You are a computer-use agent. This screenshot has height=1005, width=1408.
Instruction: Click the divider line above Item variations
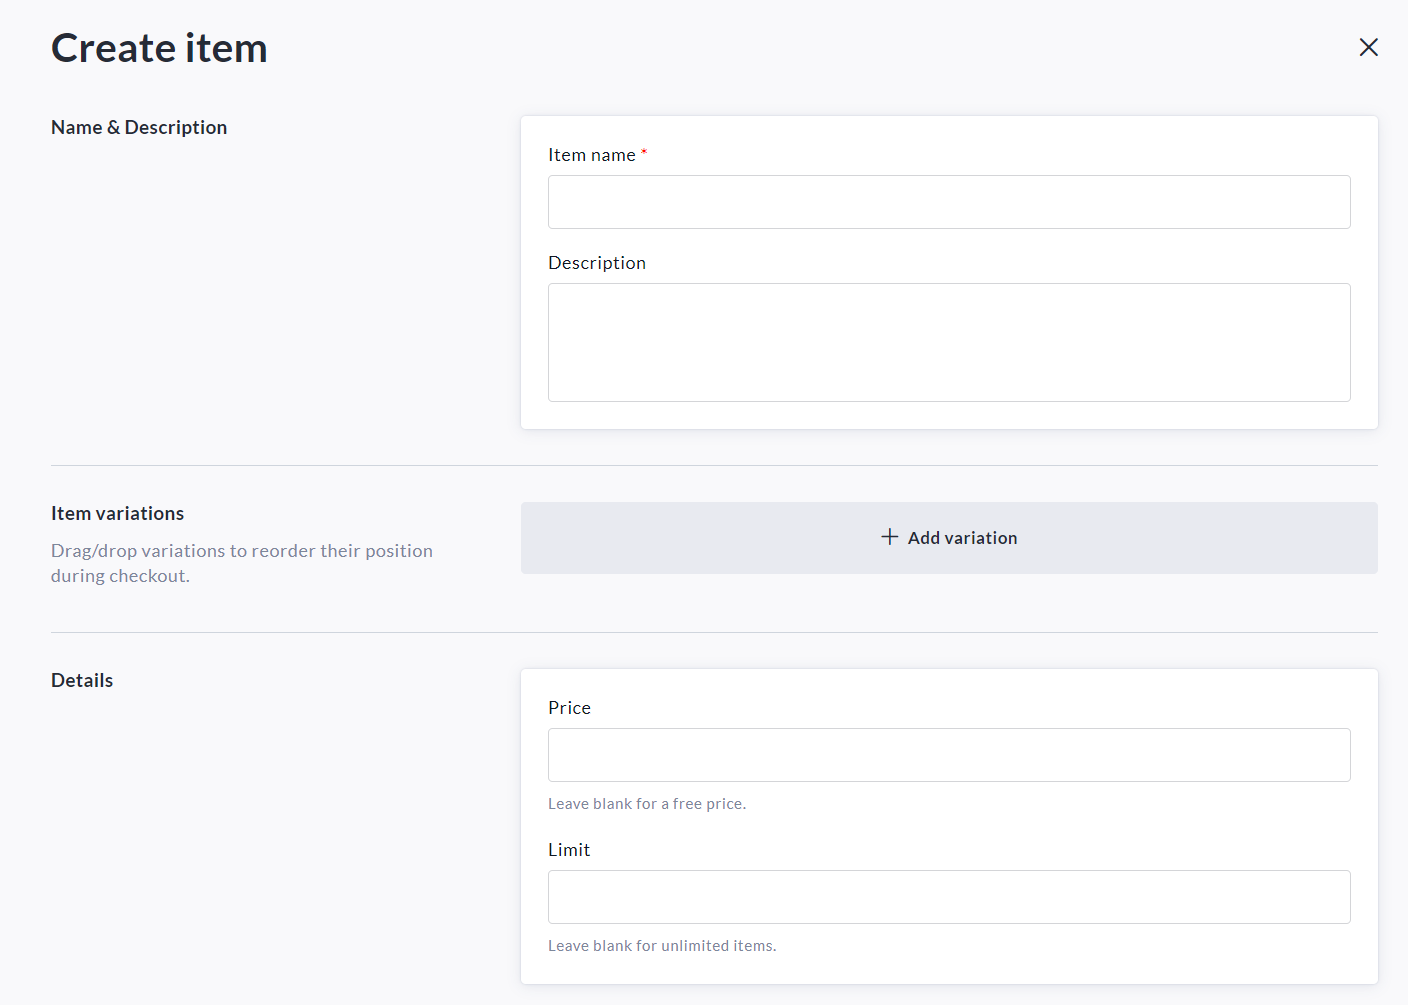click(714, 465)
